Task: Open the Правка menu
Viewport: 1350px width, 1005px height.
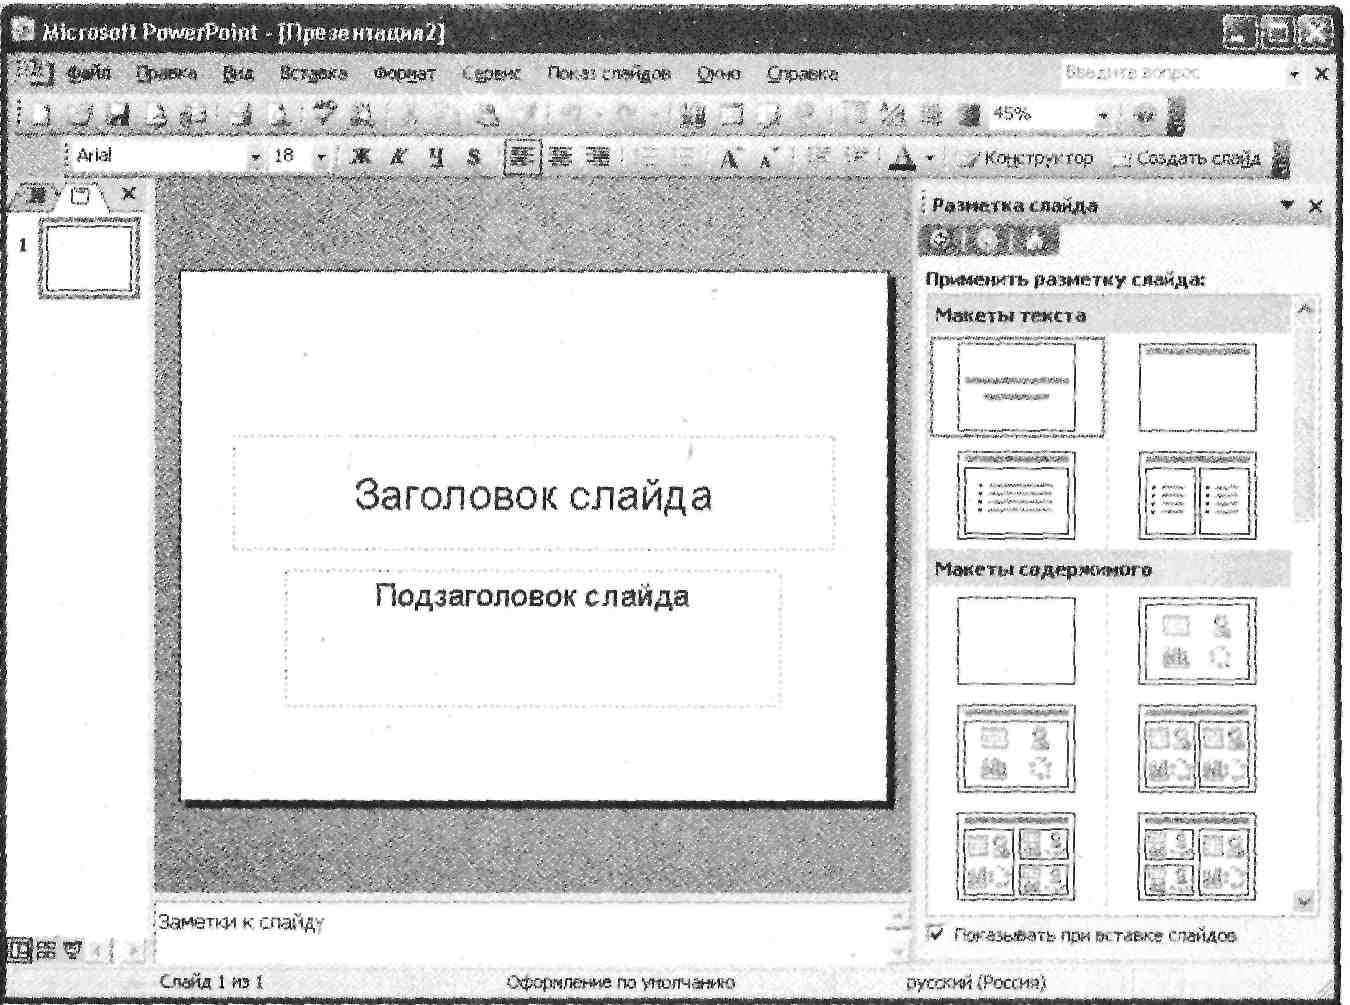Action: (x=166, y=73)
